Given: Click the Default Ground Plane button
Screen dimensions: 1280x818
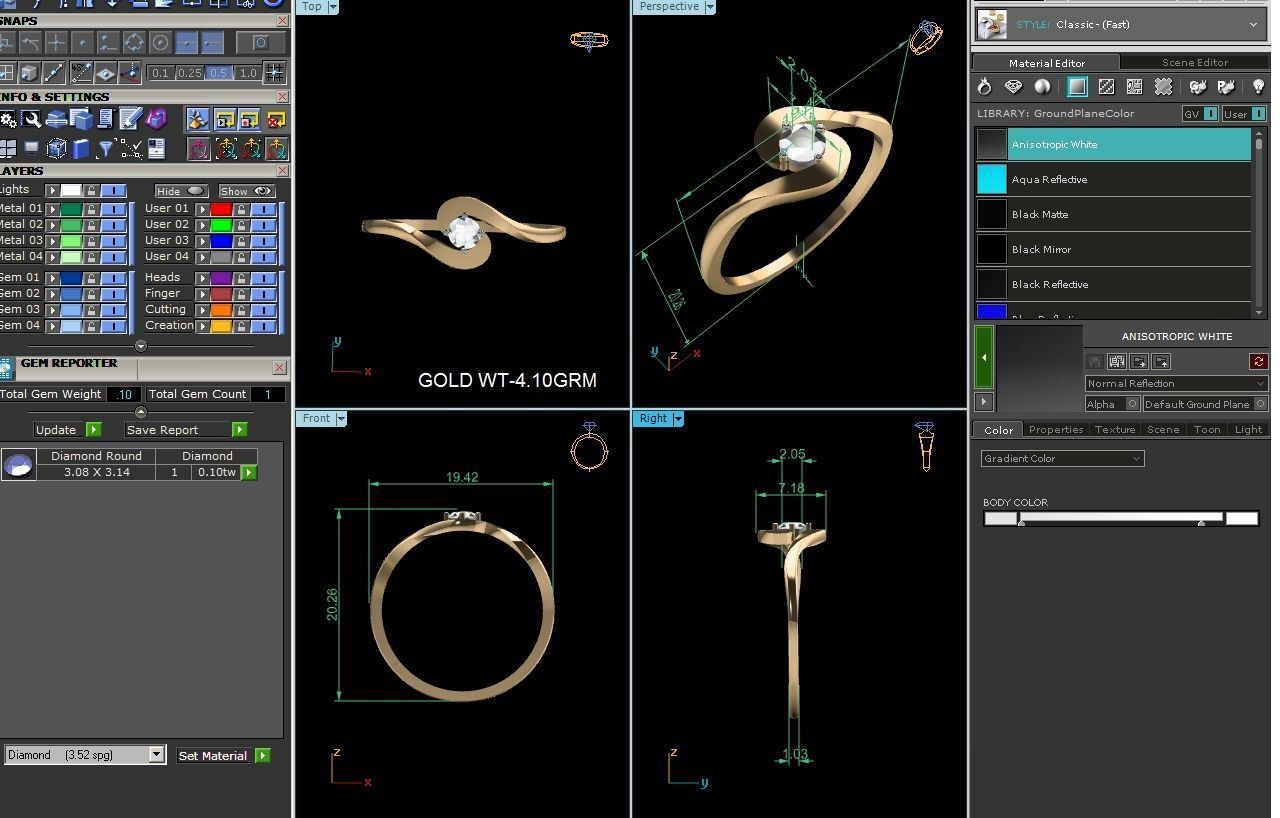Looking at the screenshot, I should pos(1205,404).
